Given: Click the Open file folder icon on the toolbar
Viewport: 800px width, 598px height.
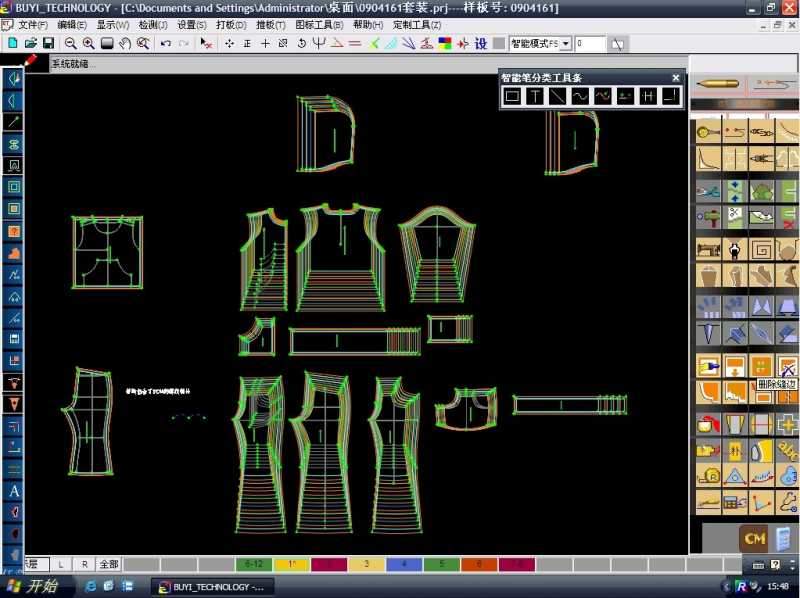Looking at the screenshot, I should click(x=32, y=43).
